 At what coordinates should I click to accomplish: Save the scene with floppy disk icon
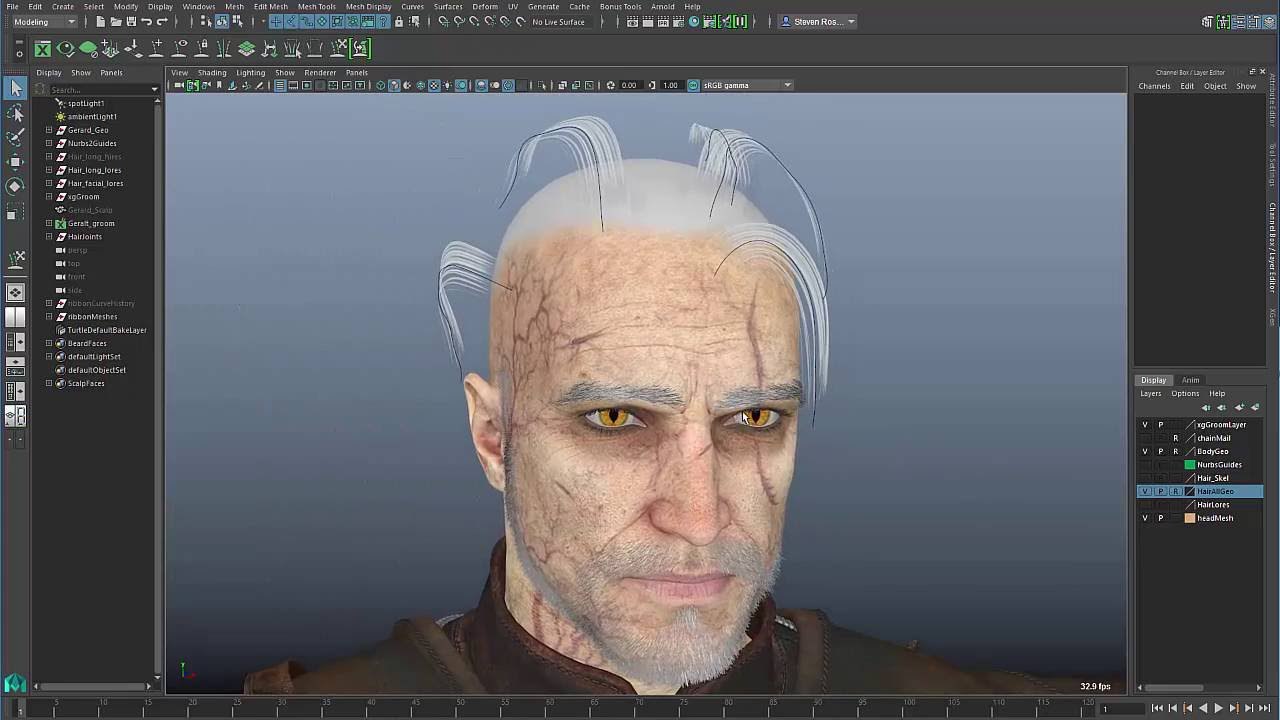point(131,21)
